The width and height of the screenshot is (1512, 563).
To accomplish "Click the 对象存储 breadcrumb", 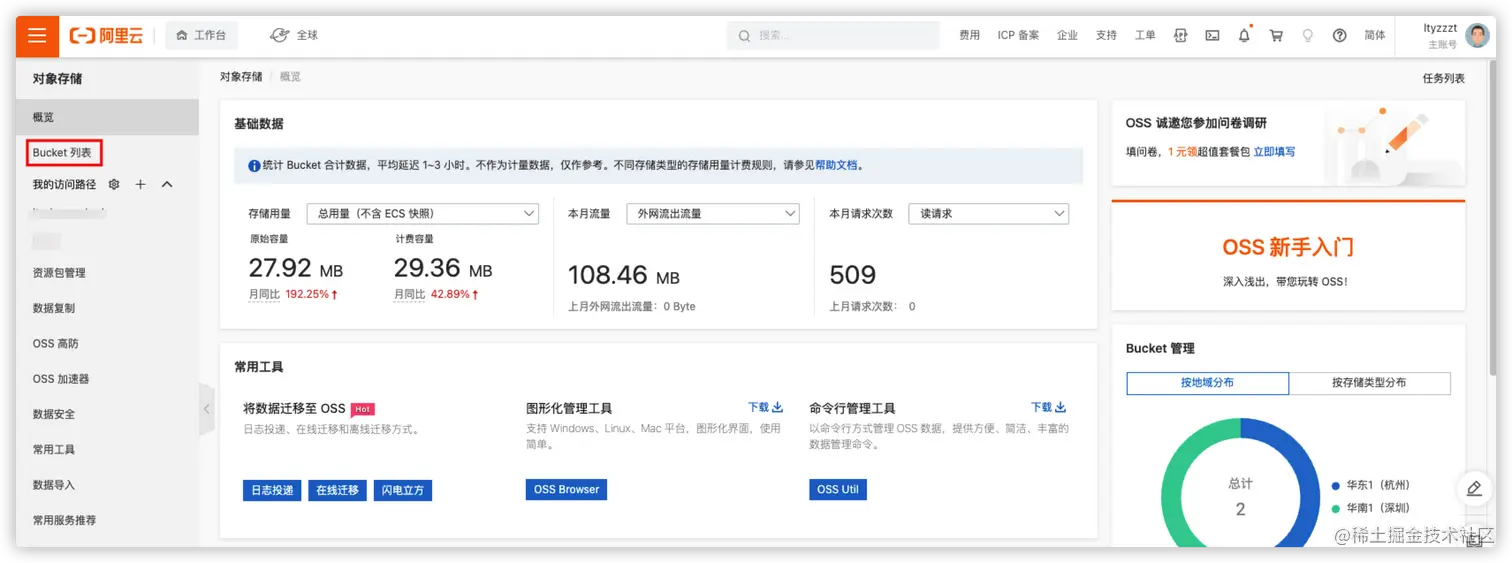I will [241, 76].
